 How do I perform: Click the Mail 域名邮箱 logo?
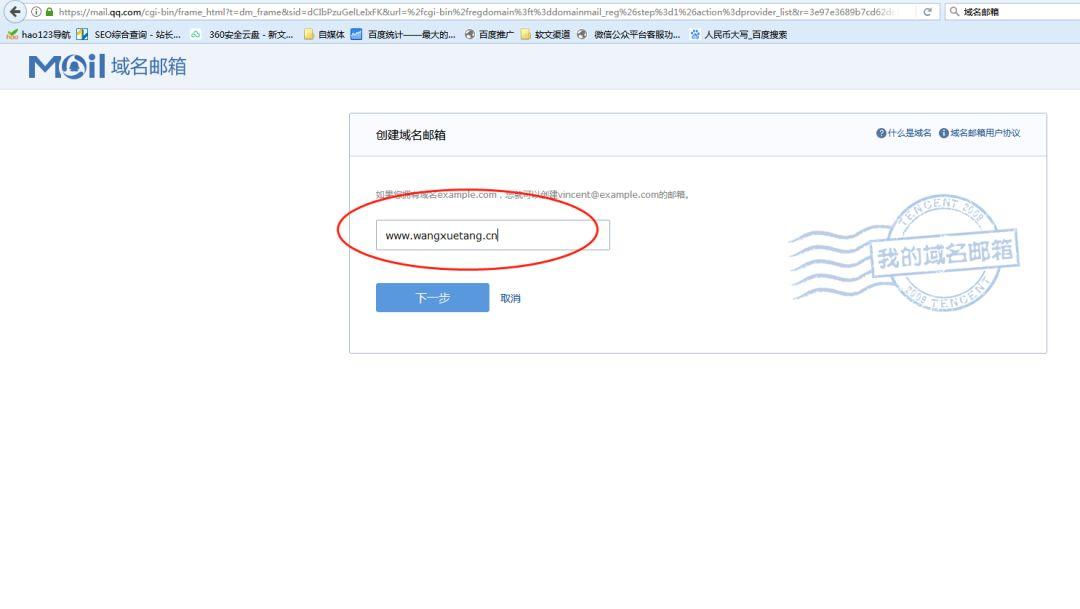click(x=107, y=66)
